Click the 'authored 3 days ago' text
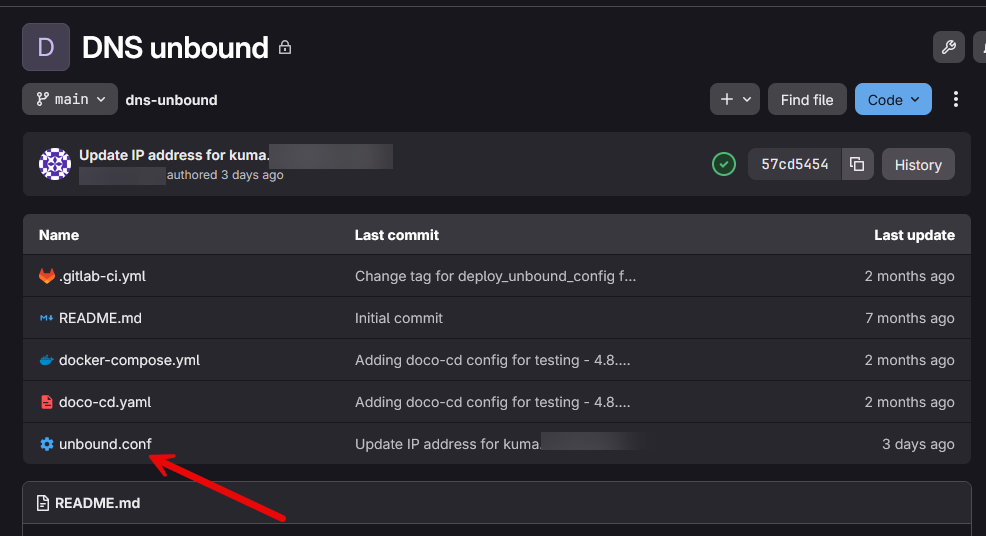Screen dimensions: 986x536 225,175
